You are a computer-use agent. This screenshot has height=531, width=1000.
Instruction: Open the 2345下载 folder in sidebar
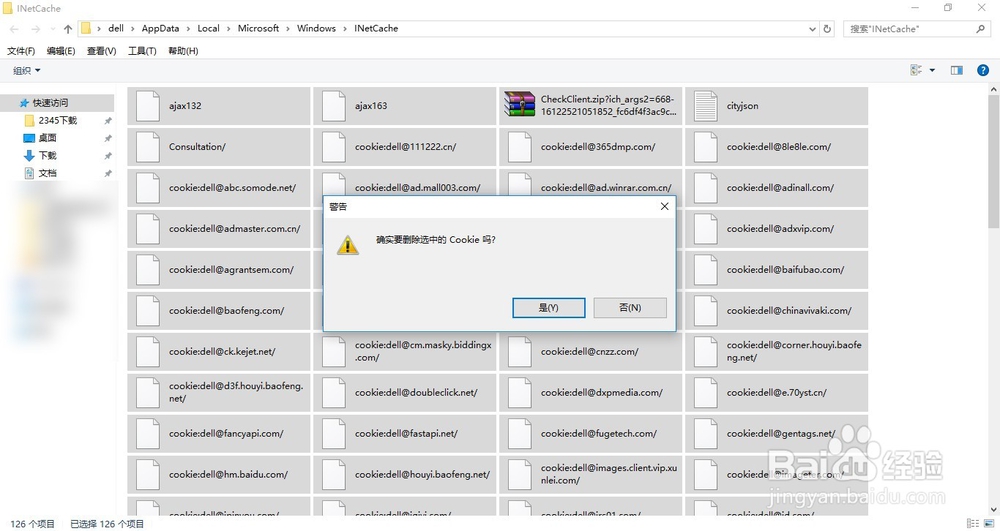(57, 120)
